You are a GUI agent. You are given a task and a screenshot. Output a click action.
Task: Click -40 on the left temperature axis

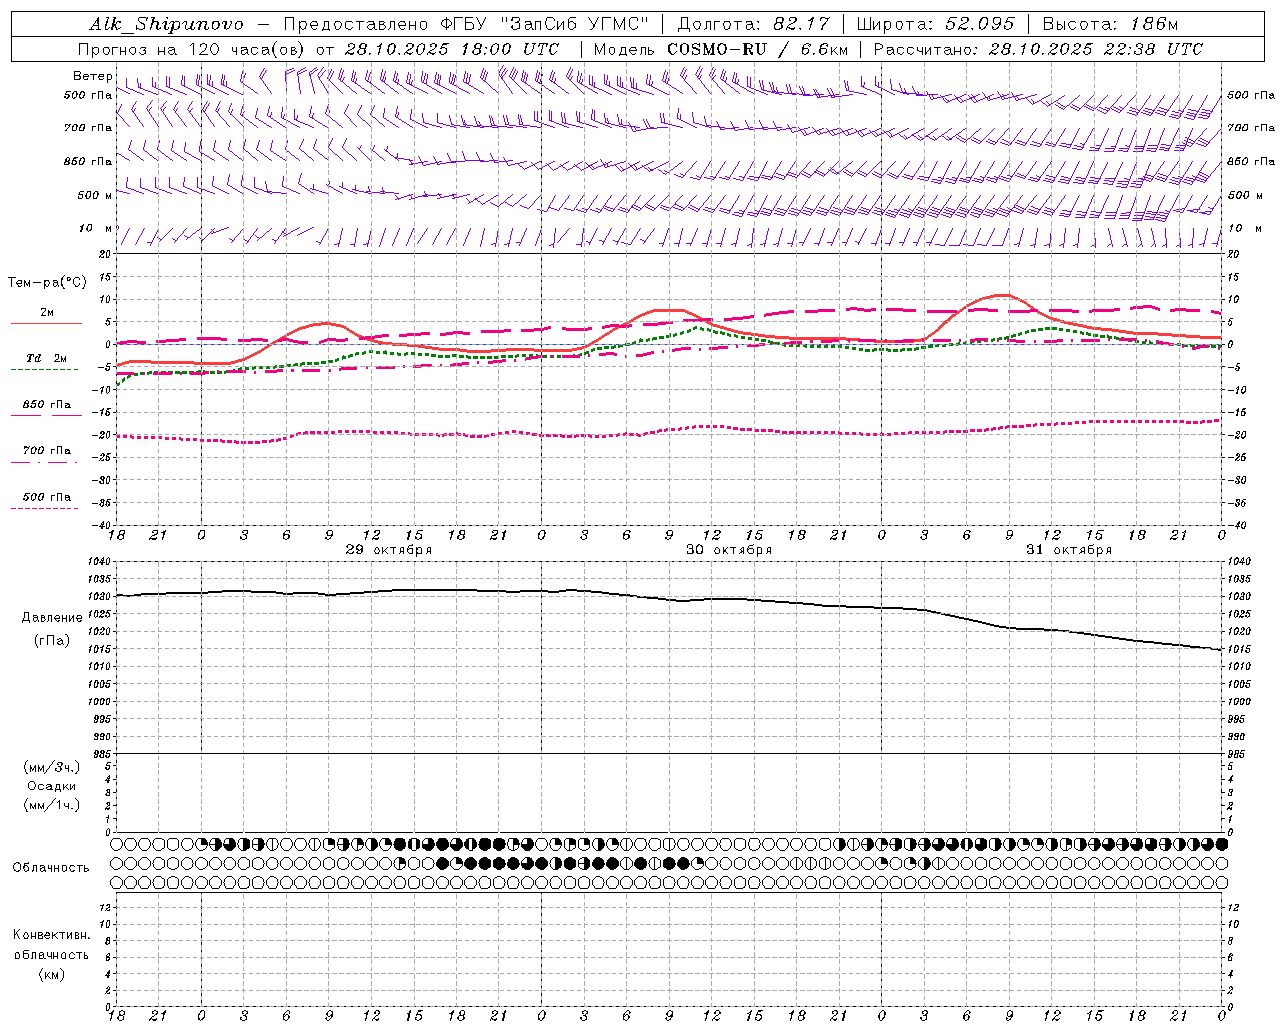click(103, 525)
